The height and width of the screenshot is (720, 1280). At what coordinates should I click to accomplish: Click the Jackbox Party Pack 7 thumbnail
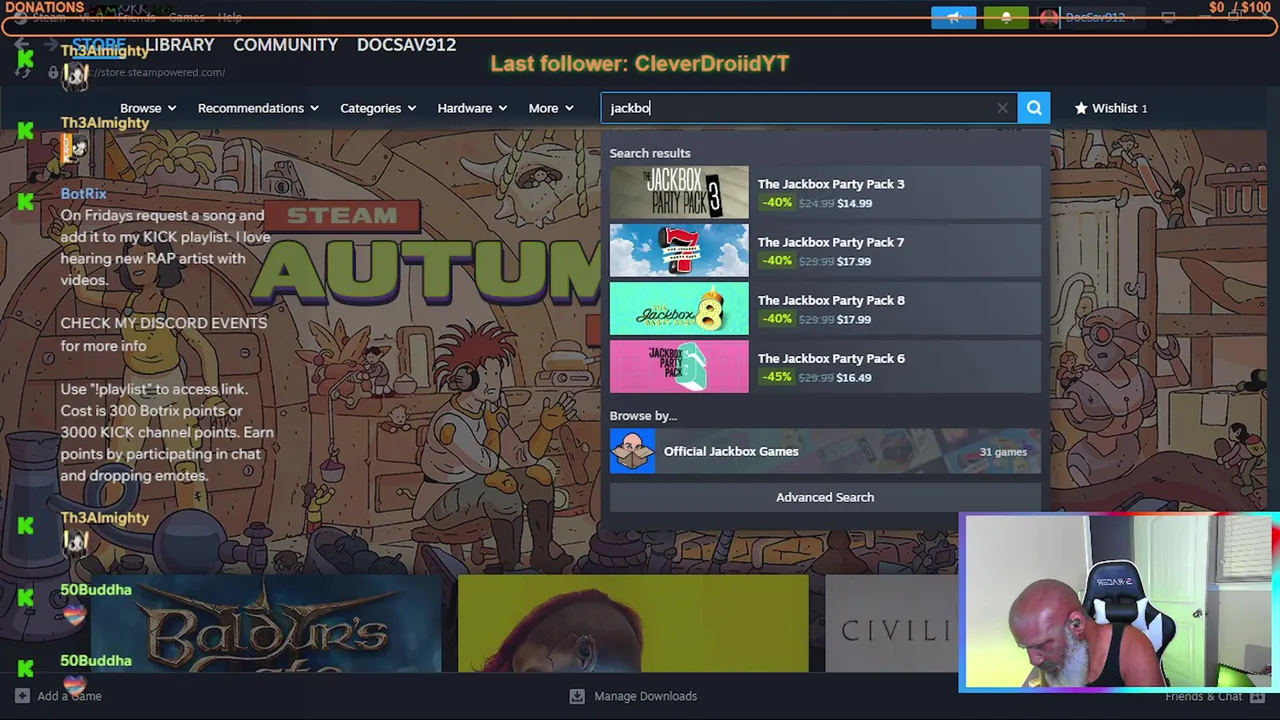click(x=679, y=250)
